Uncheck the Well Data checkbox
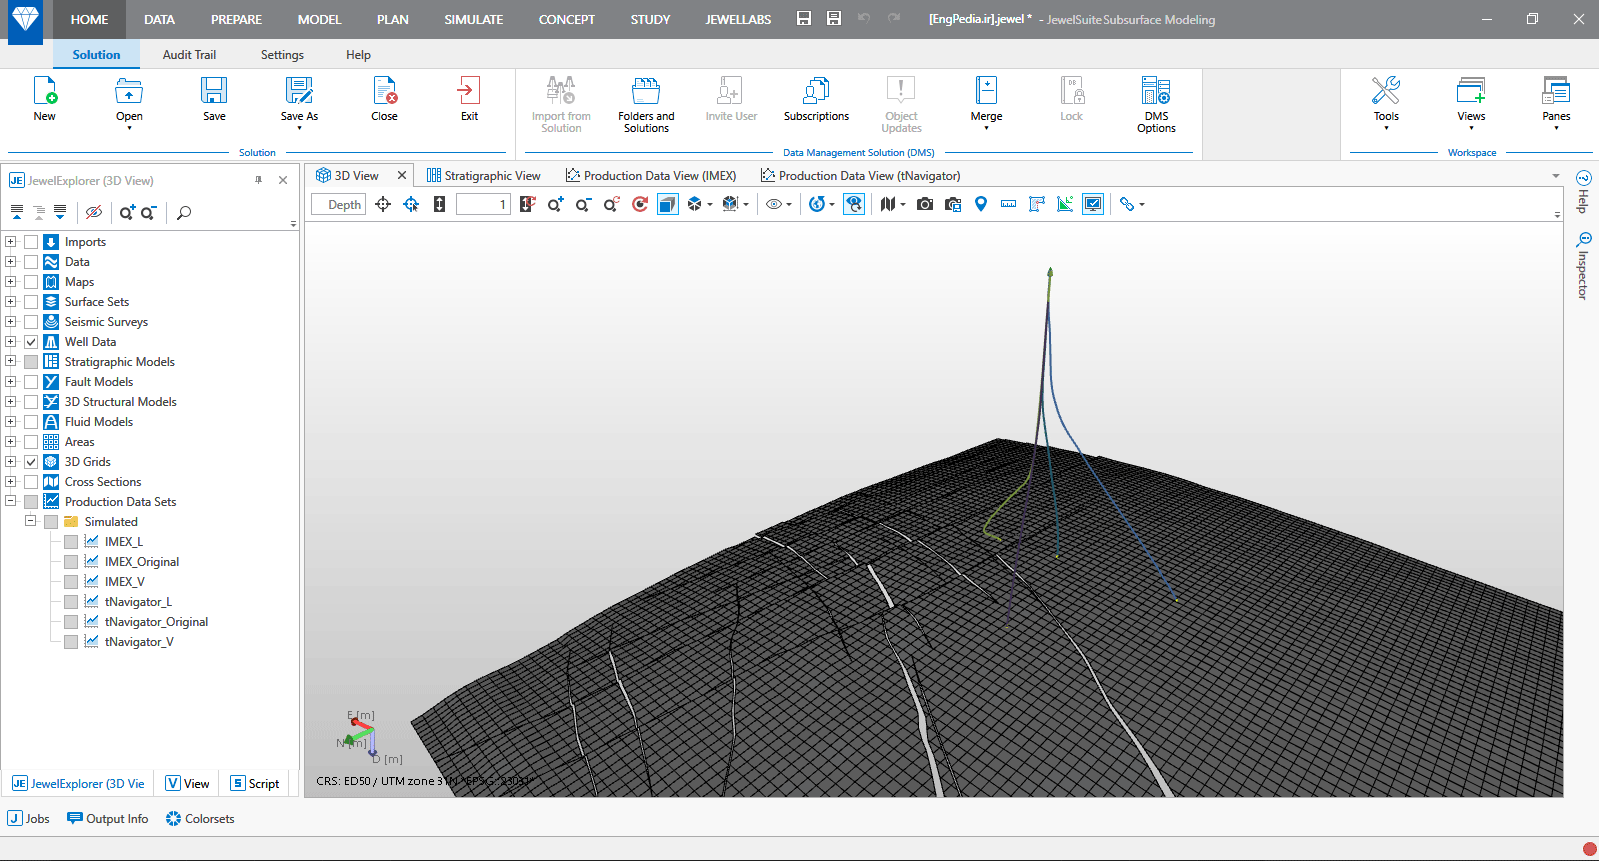This screenshot has width=1599, height=861. coord(31,342)
